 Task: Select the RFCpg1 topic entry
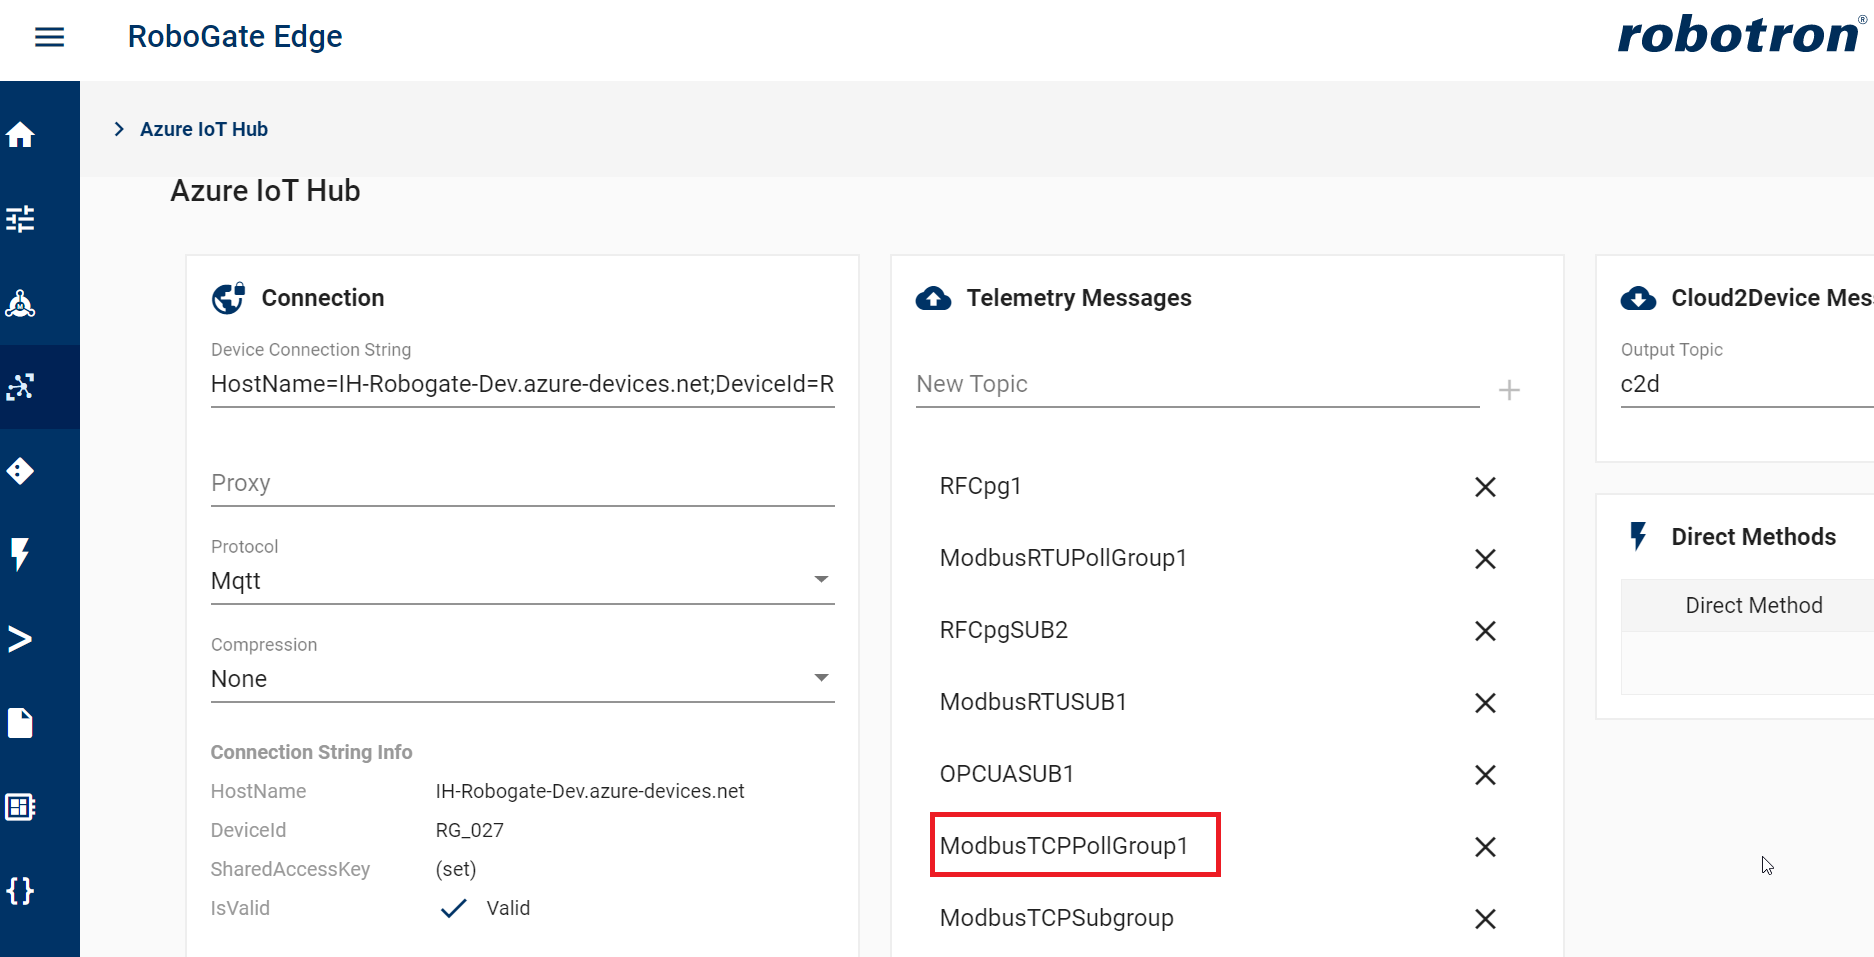coord(980,486)
